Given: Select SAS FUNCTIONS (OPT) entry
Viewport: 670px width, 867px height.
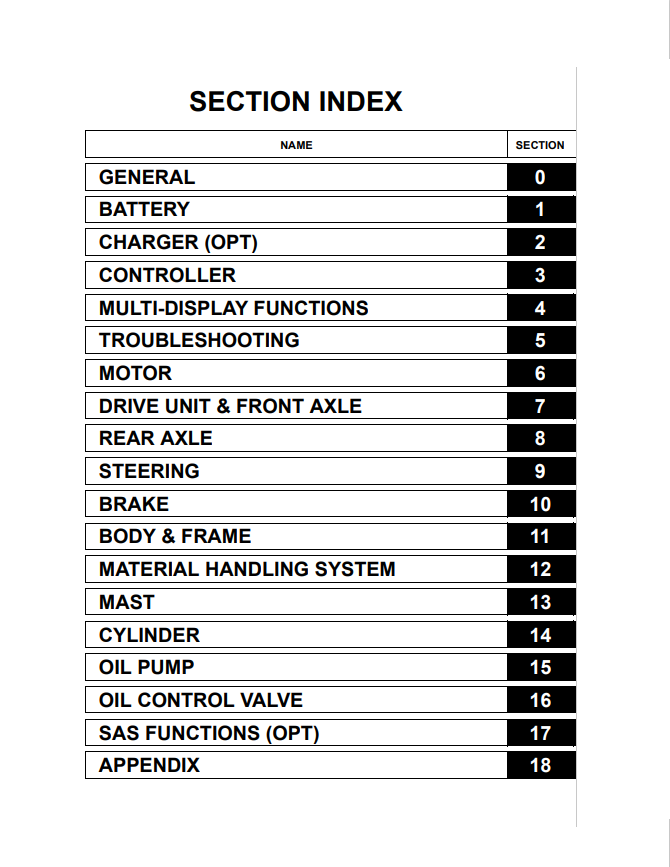Looking at the screenshot, I should [209, 734].
